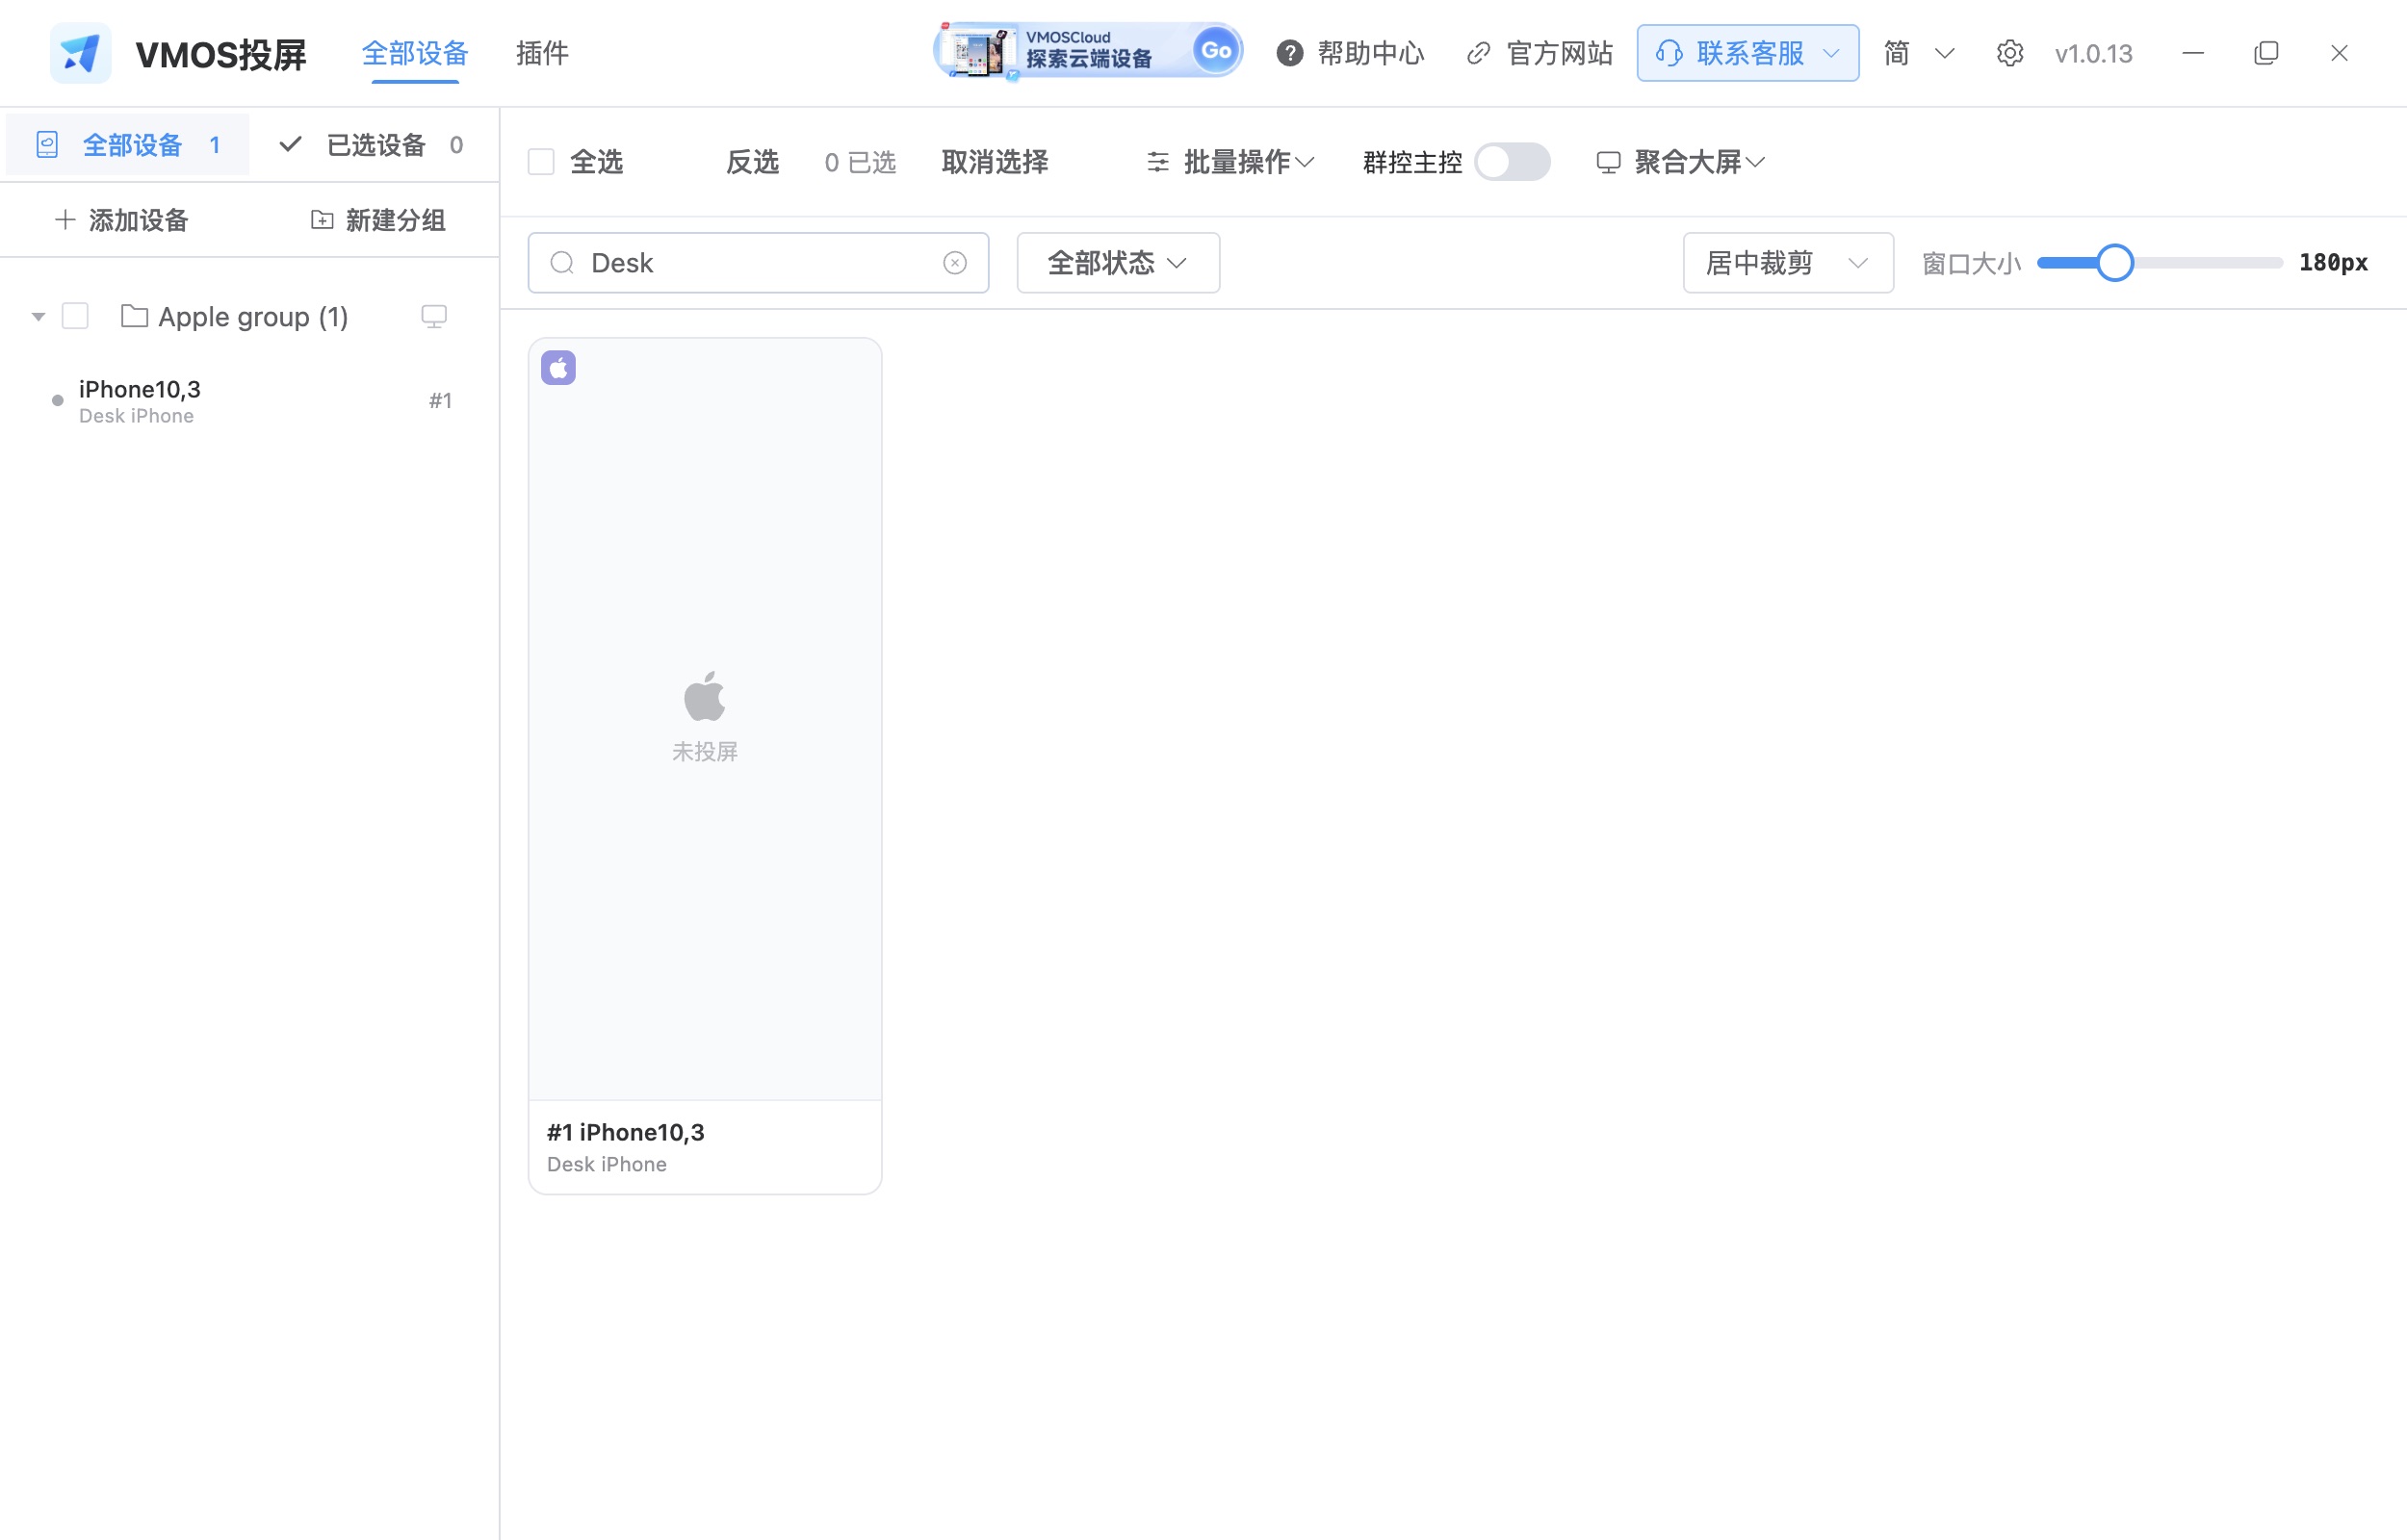Select iPhone10,3 in the device tree
2407x1540 pixels.
click(x=250, y=401)
